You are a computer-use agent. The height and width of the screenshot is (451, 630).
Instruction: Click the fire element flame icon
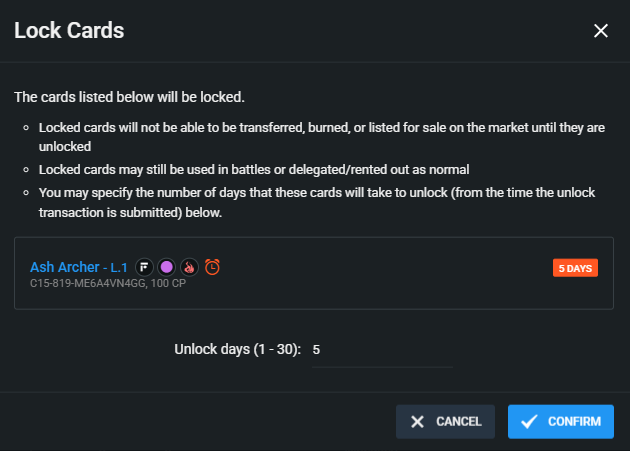click(189, 267)
